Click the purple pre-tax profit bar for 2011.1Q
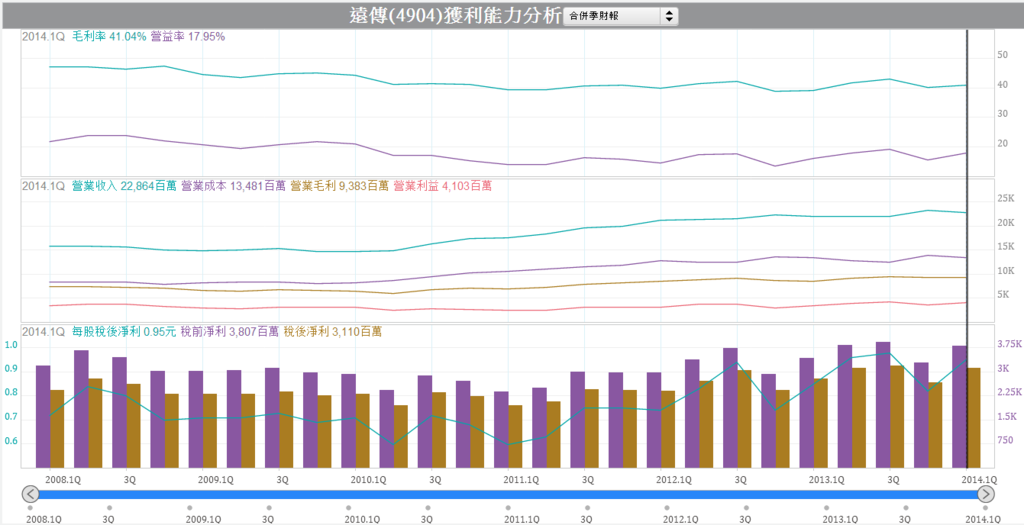The image size is (1024, 525). [x=501, y=429]
